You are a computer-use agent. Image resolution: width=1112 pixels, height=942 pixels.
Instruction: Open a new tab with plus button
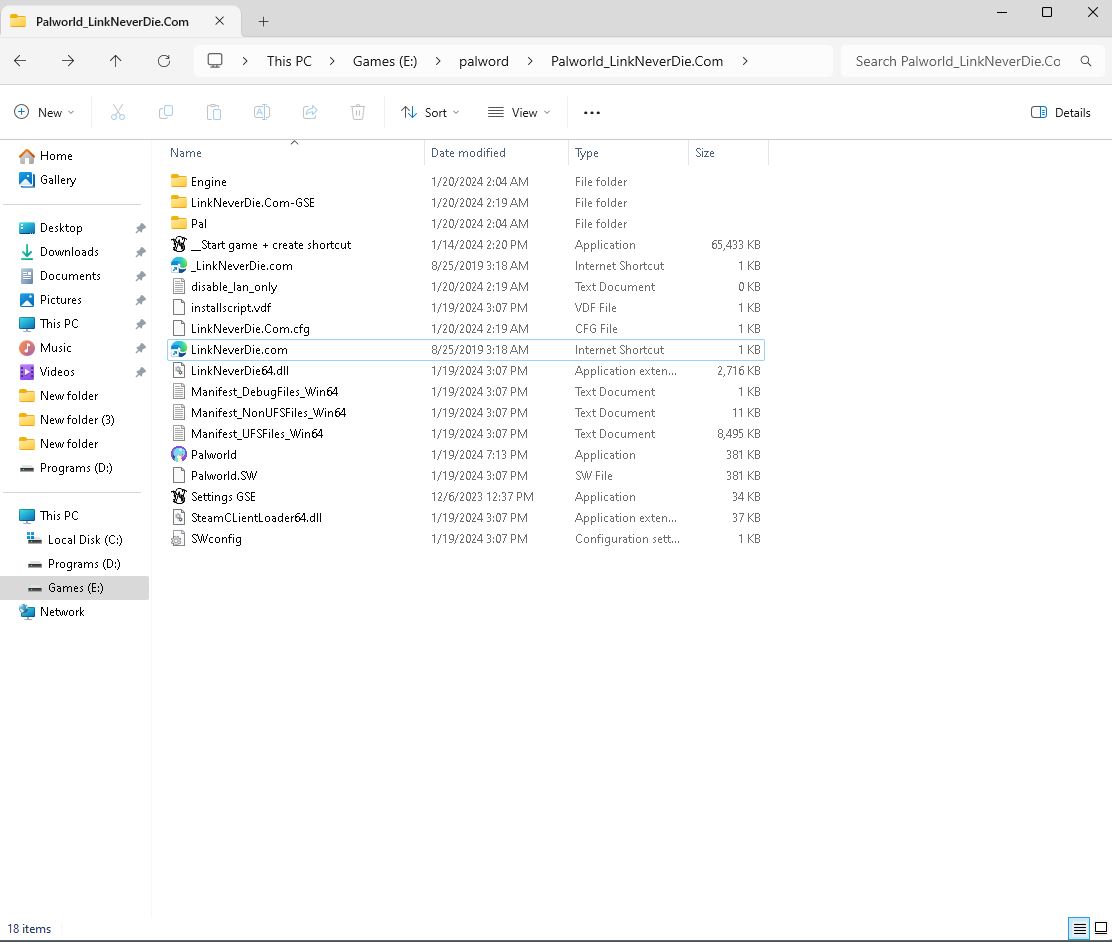pyautogui.click(x=264, y=21)
